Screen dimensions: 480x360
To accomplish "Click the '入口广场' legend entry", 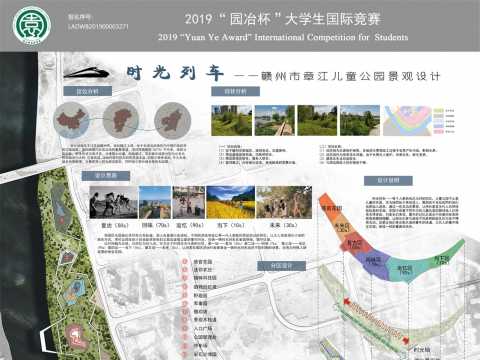I will pos(203,328).
